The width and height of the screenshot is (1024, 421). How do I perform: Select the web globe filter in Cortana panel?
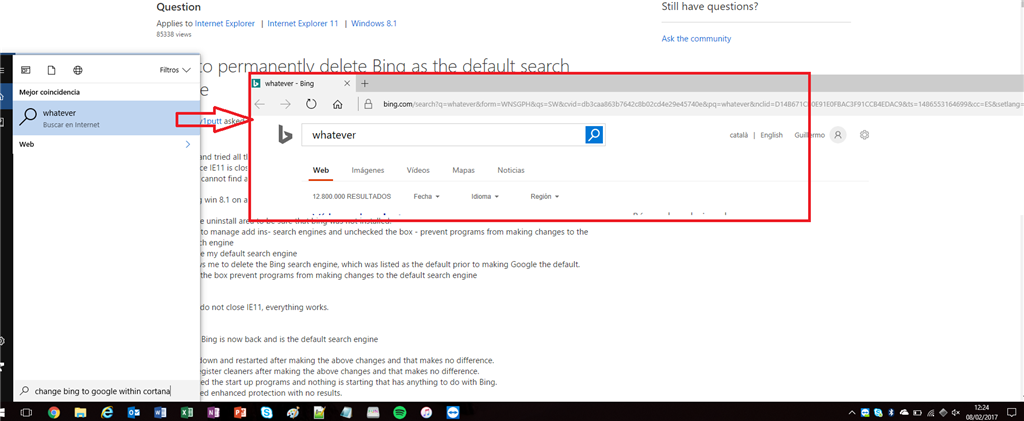click(x=78, y=70)
